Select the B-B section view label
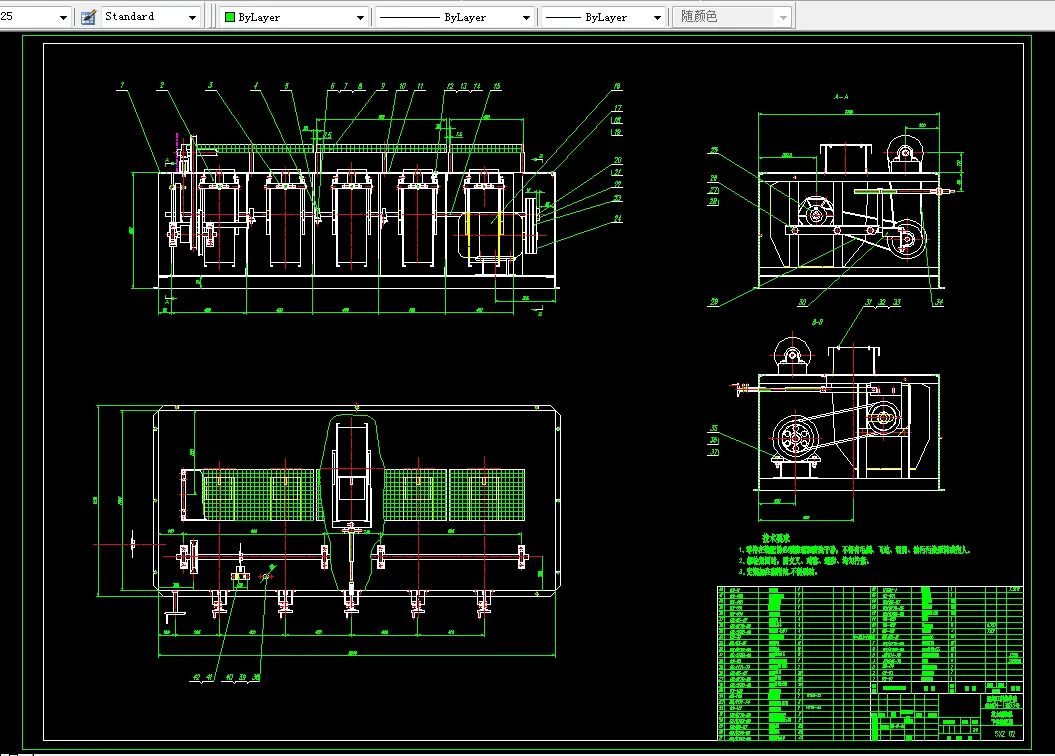Viewport: 1055px width, 756px height. pyautogui.click(x=817, y=322)
